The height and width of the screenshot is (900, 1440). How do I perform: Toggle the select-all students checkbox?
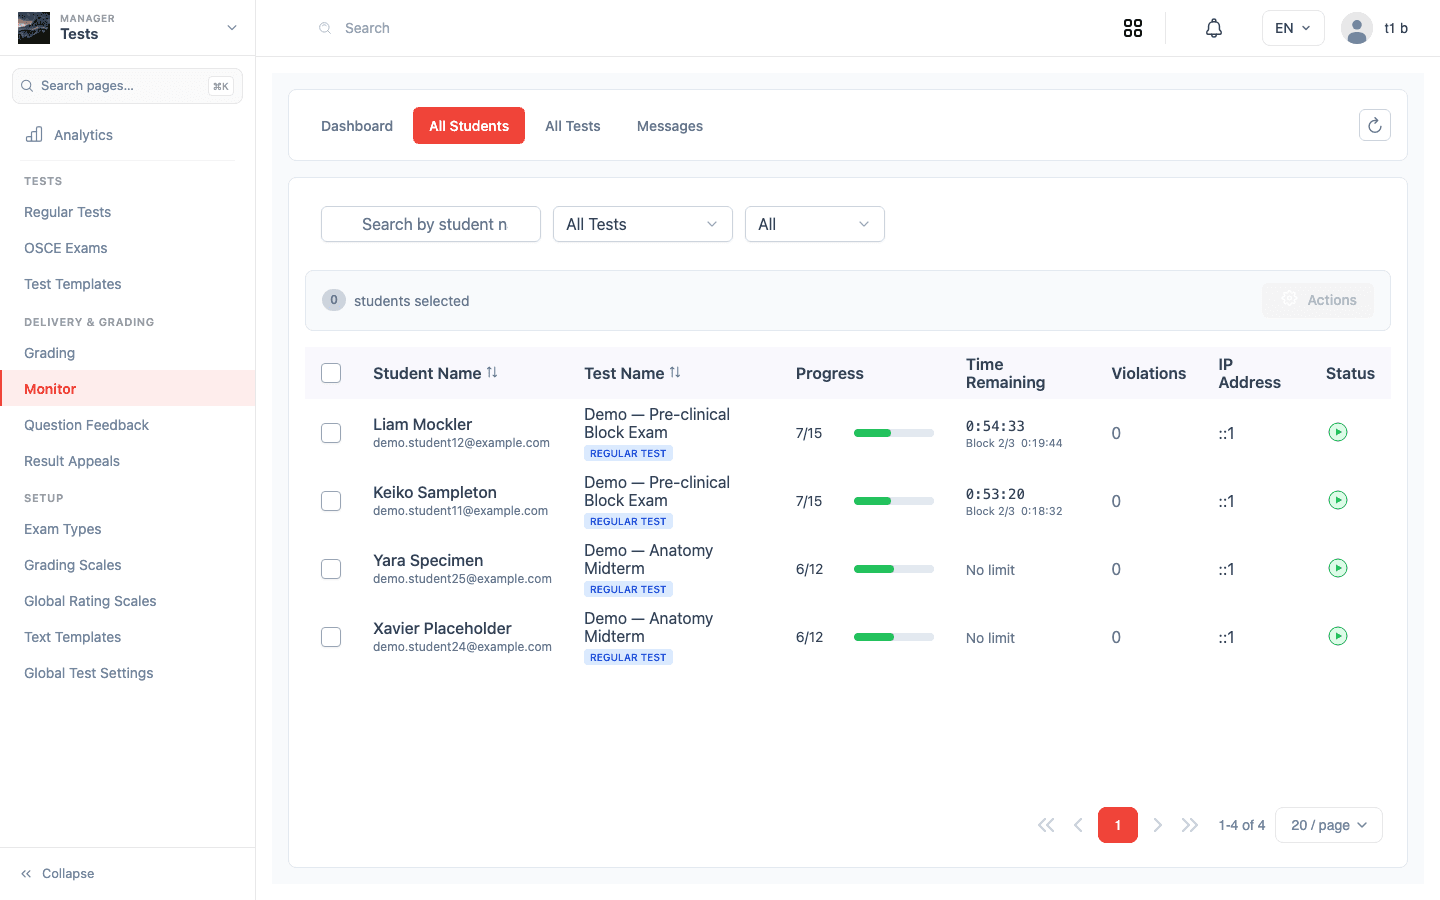[331, 373]
